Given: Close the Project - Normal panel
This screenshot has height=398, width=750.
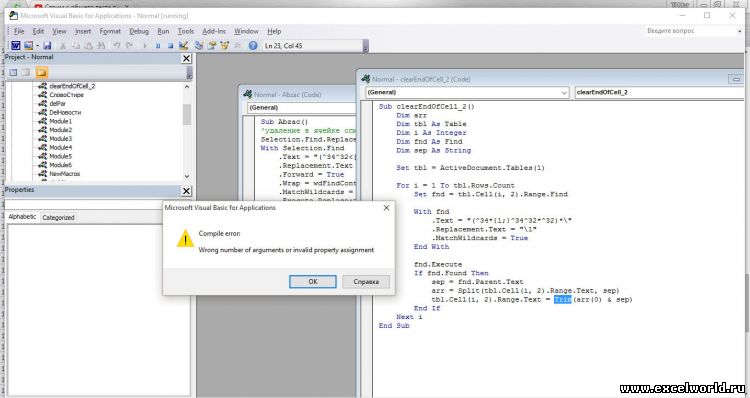Looking at the screenshot, I should click(x=186, y=58).
